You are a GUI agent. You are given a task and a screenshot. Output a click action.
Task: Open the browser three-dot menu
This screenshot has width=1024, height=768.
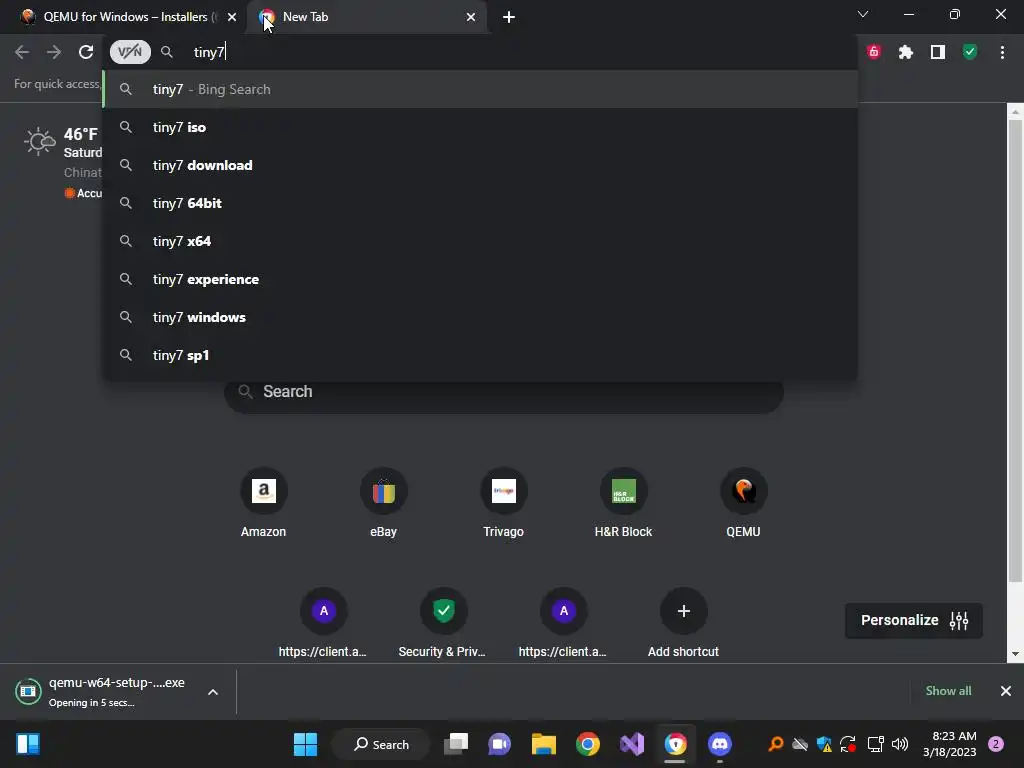click(1002, 52)
